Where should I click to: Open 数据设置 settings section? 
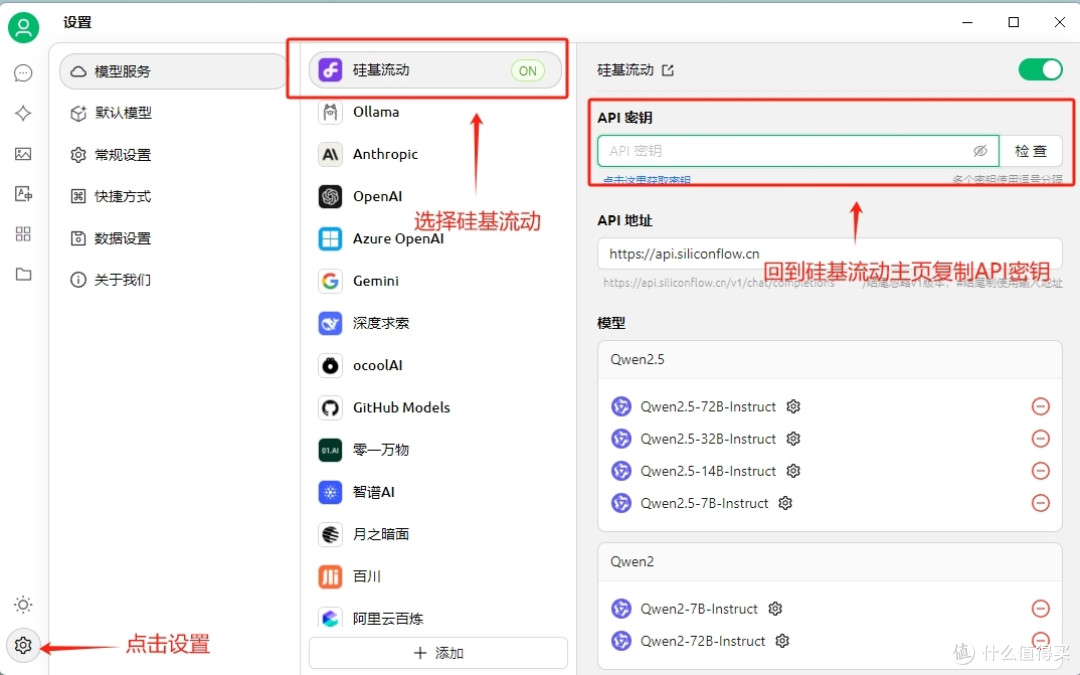[173, 238]
